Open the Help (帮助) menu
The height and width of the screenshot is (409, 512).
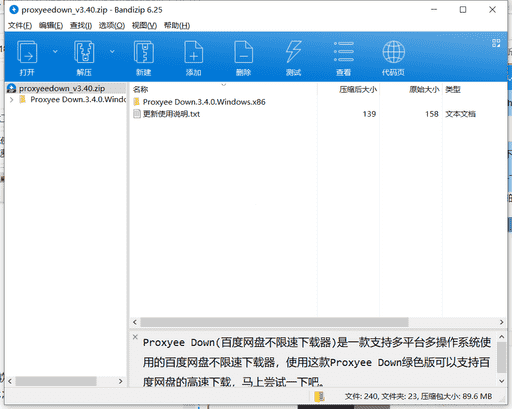click(x=177, y=25)
